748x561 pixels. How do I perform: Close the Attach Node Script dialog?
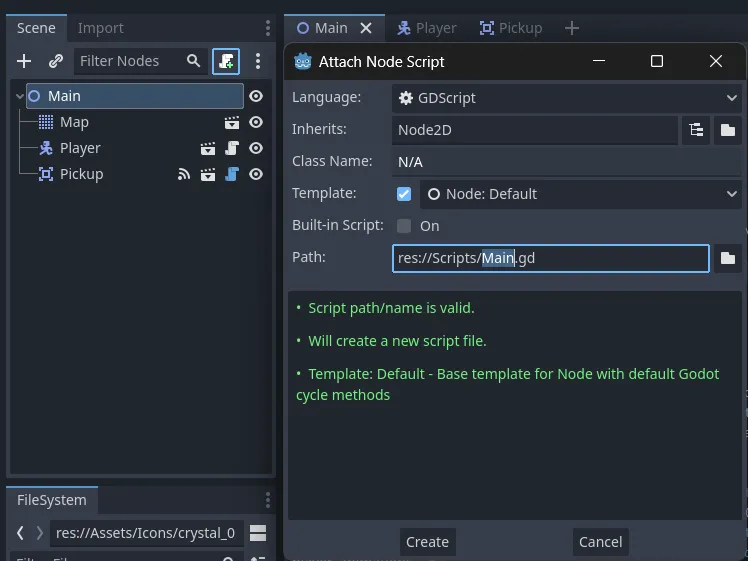(x=716, y=61)
